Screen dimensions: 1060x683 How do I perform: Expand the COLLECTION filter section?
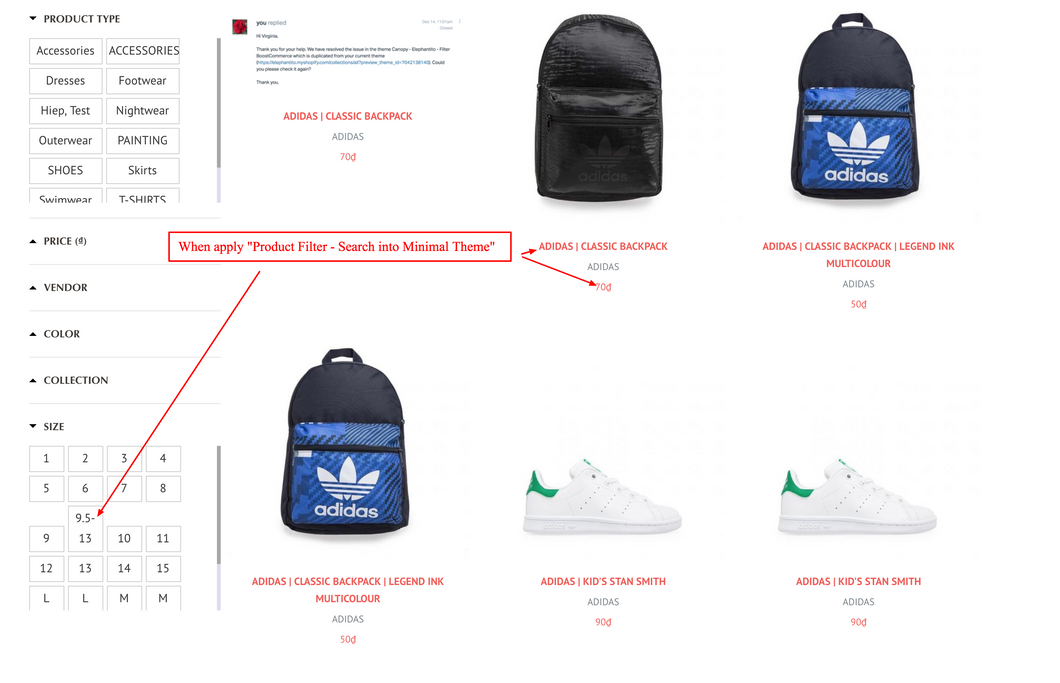pyautogui.click(x=33, y=381)
